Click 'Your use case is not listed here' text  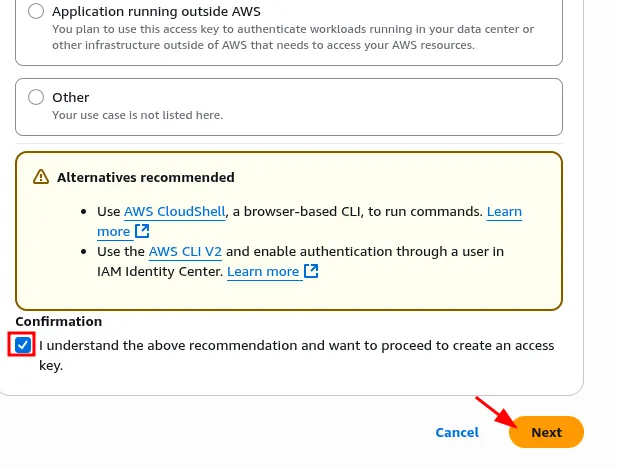[x=137, y=115]
